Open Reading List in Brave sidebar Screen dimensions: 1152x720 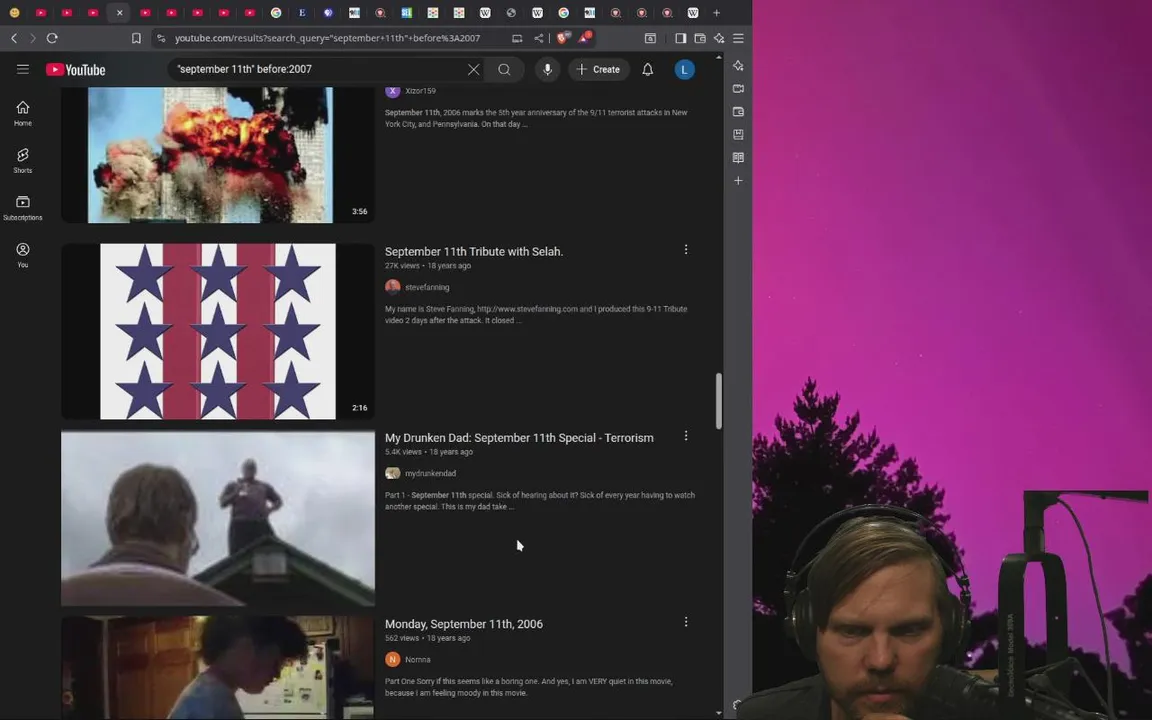[738, 157]
